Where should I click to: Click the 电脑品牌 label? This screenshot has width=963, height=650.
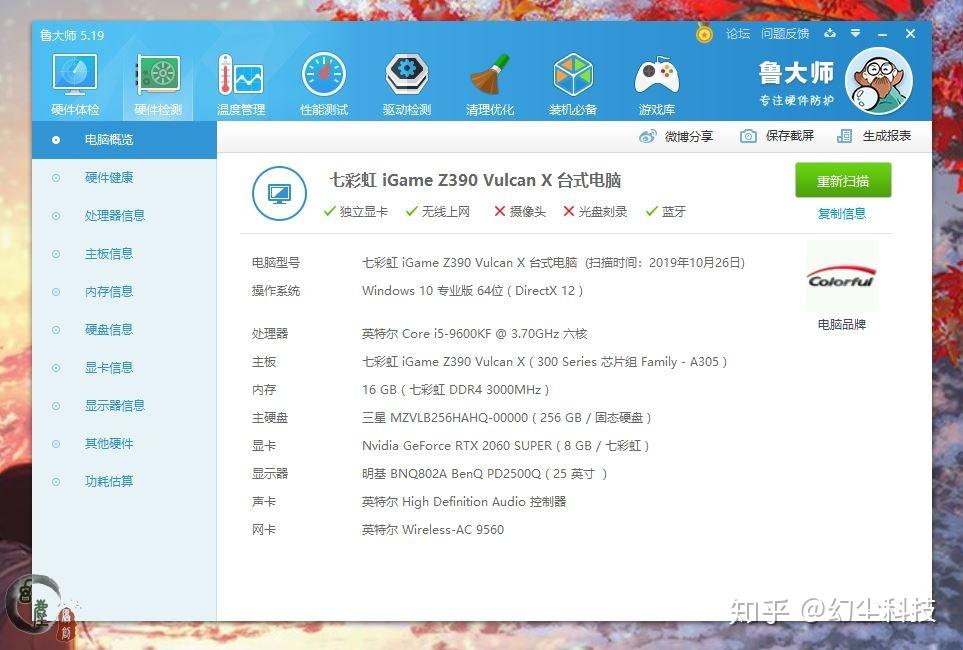click(841, 324)
